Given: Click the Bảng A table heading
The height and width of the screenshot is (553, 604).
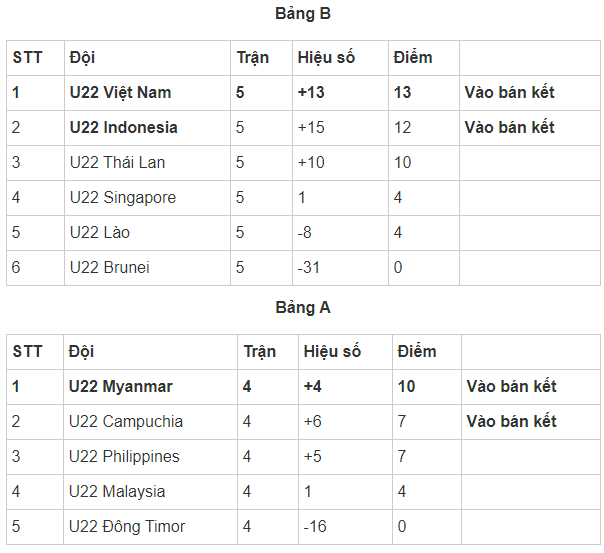Looking at the screenshot, I should point(302,308).
